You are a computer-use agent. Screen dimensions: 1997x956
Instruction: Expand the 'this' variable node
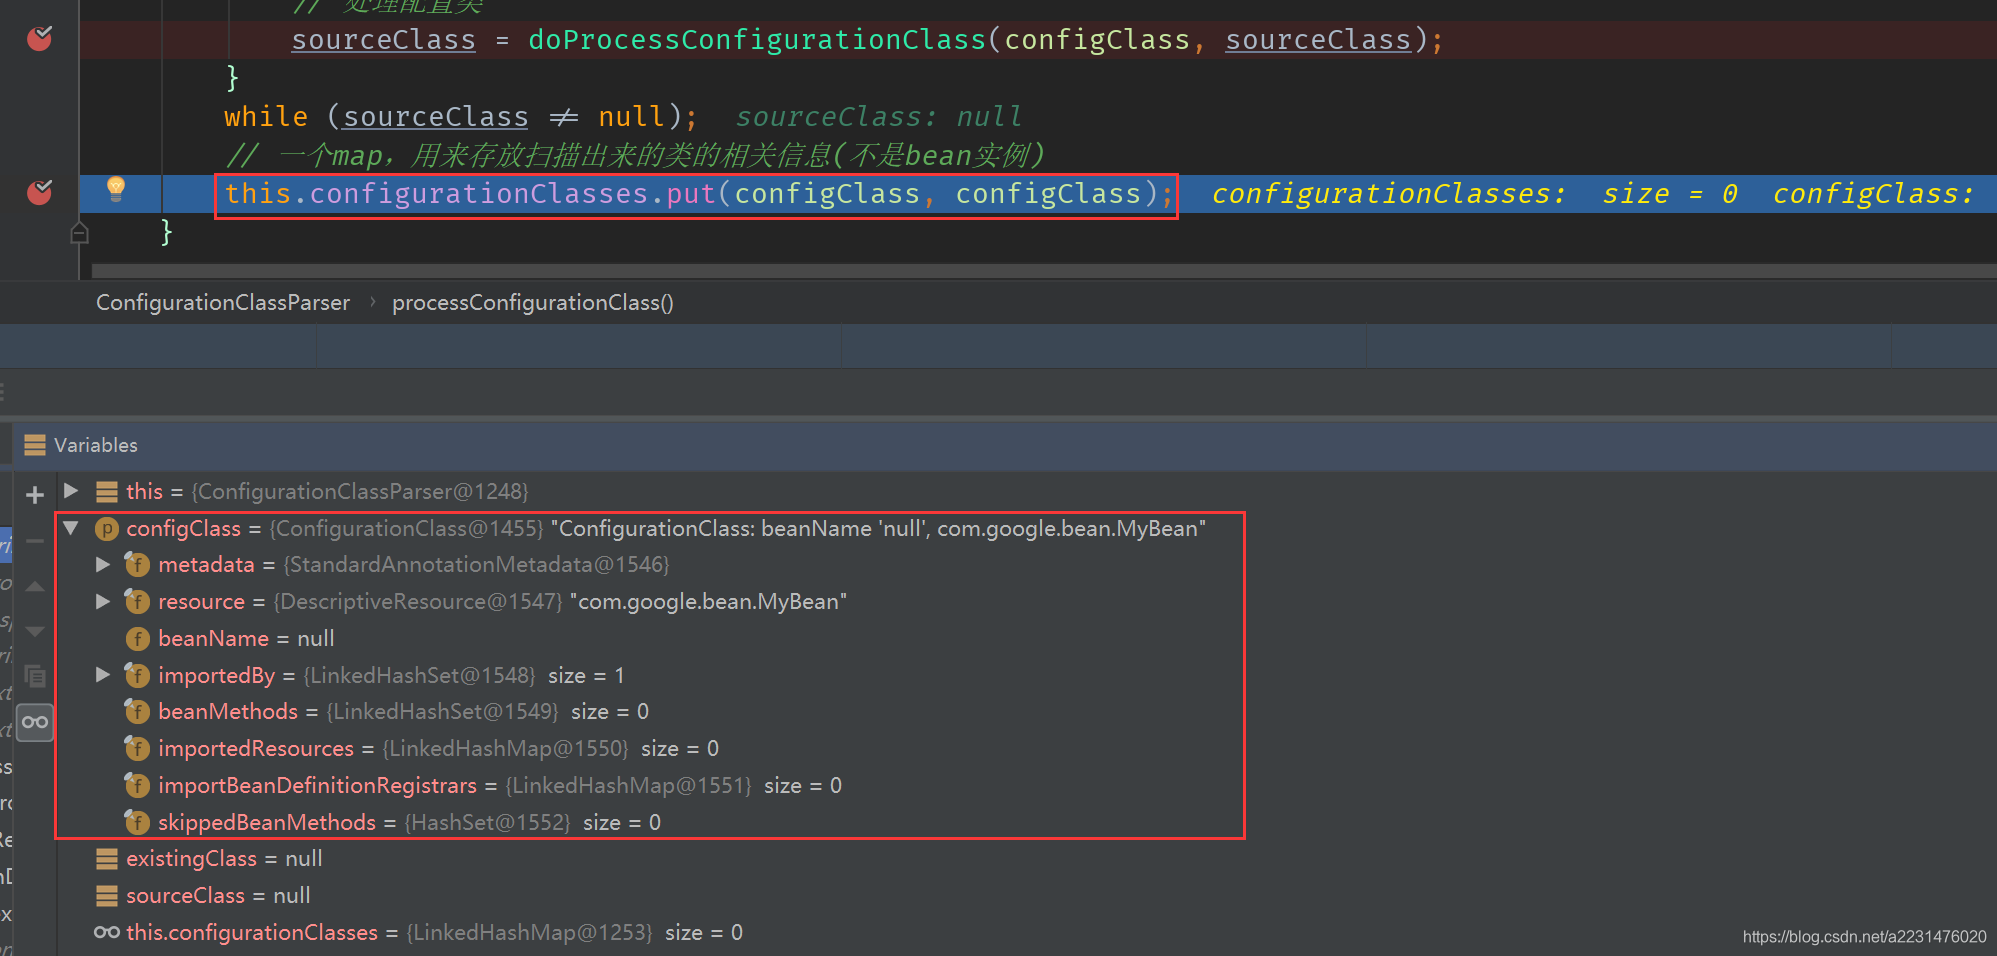coord(71,491)
